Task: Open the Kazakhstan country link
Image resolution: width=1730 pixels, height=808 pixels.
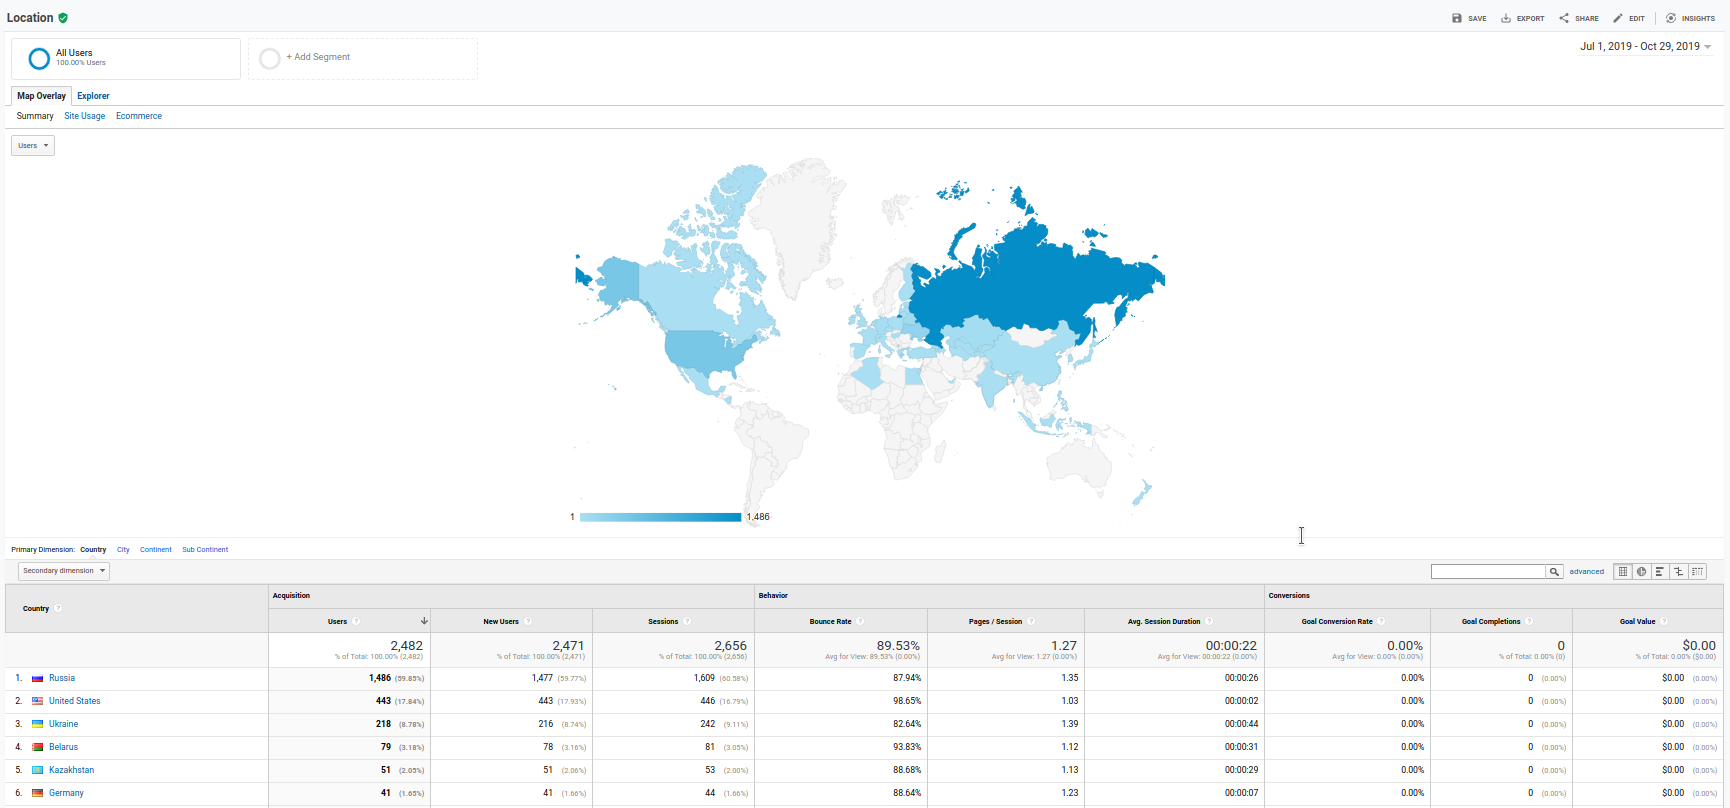Action: [71, 770]
